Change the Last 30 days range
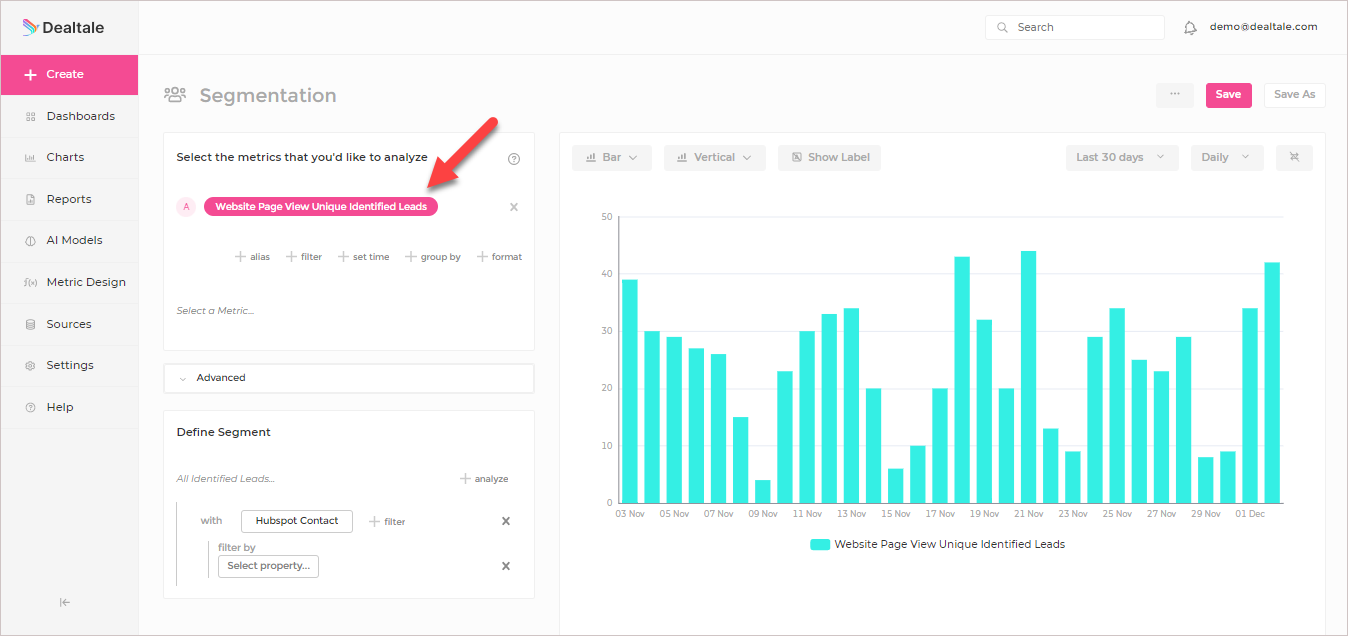Viewport: 1348px width, 636px height. click(x=1122, y=157)
